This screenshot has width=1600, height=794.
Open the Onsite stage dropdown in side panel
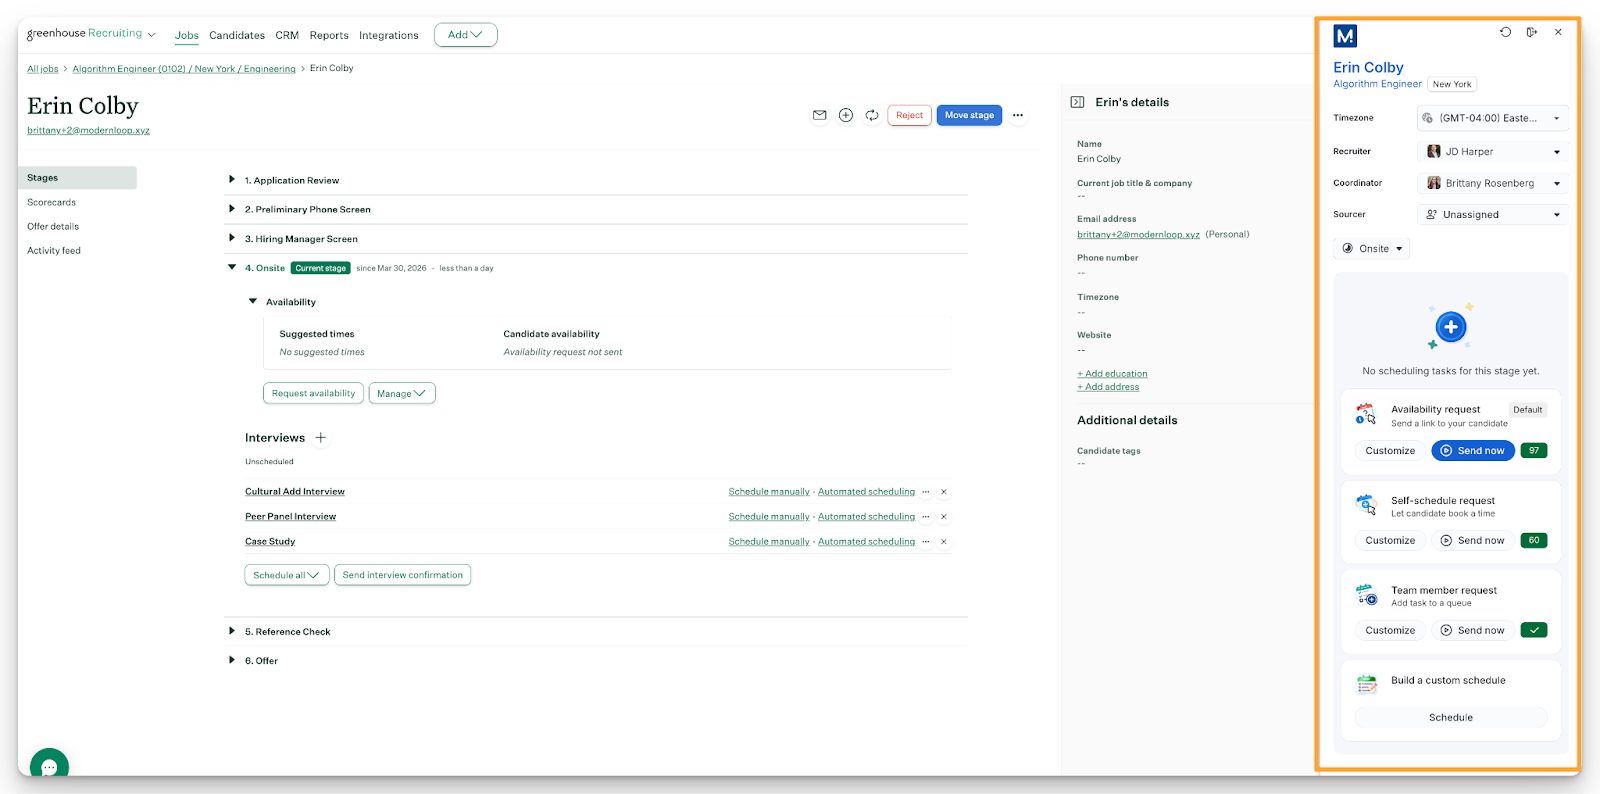[x=1372, y=249]
